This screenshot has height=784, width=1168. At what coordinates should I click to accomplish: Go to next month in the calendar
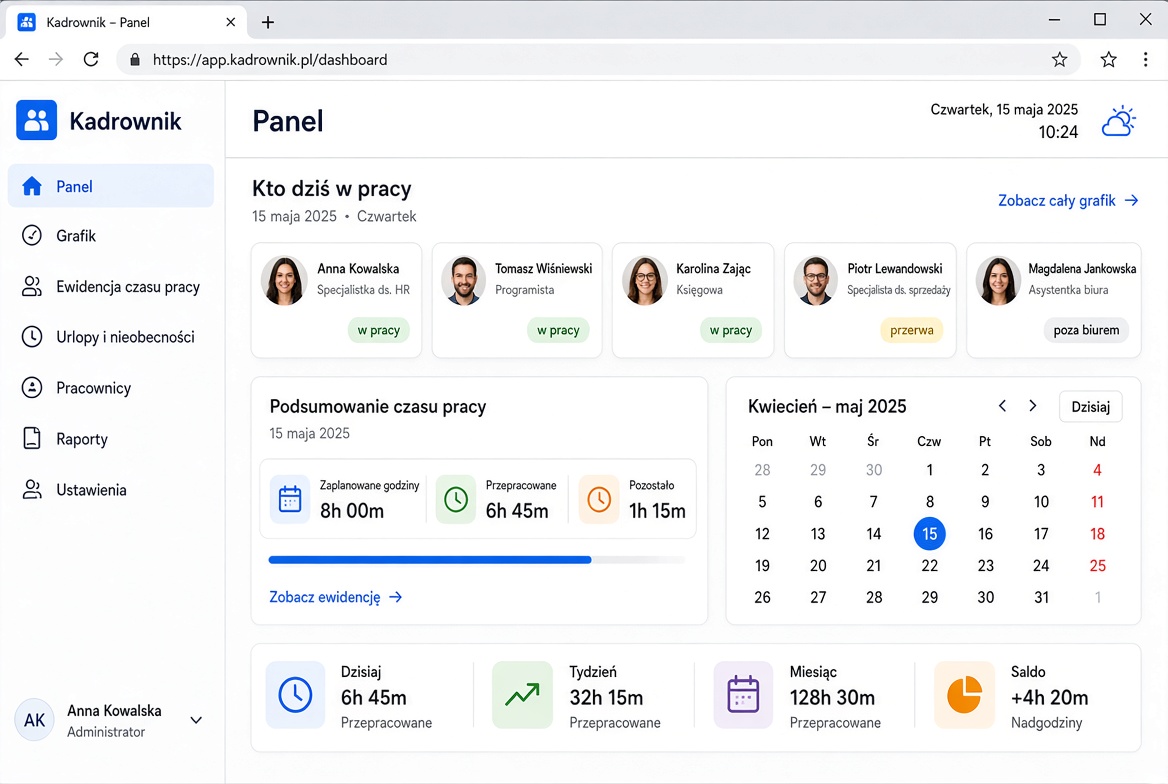[1032, 405]
